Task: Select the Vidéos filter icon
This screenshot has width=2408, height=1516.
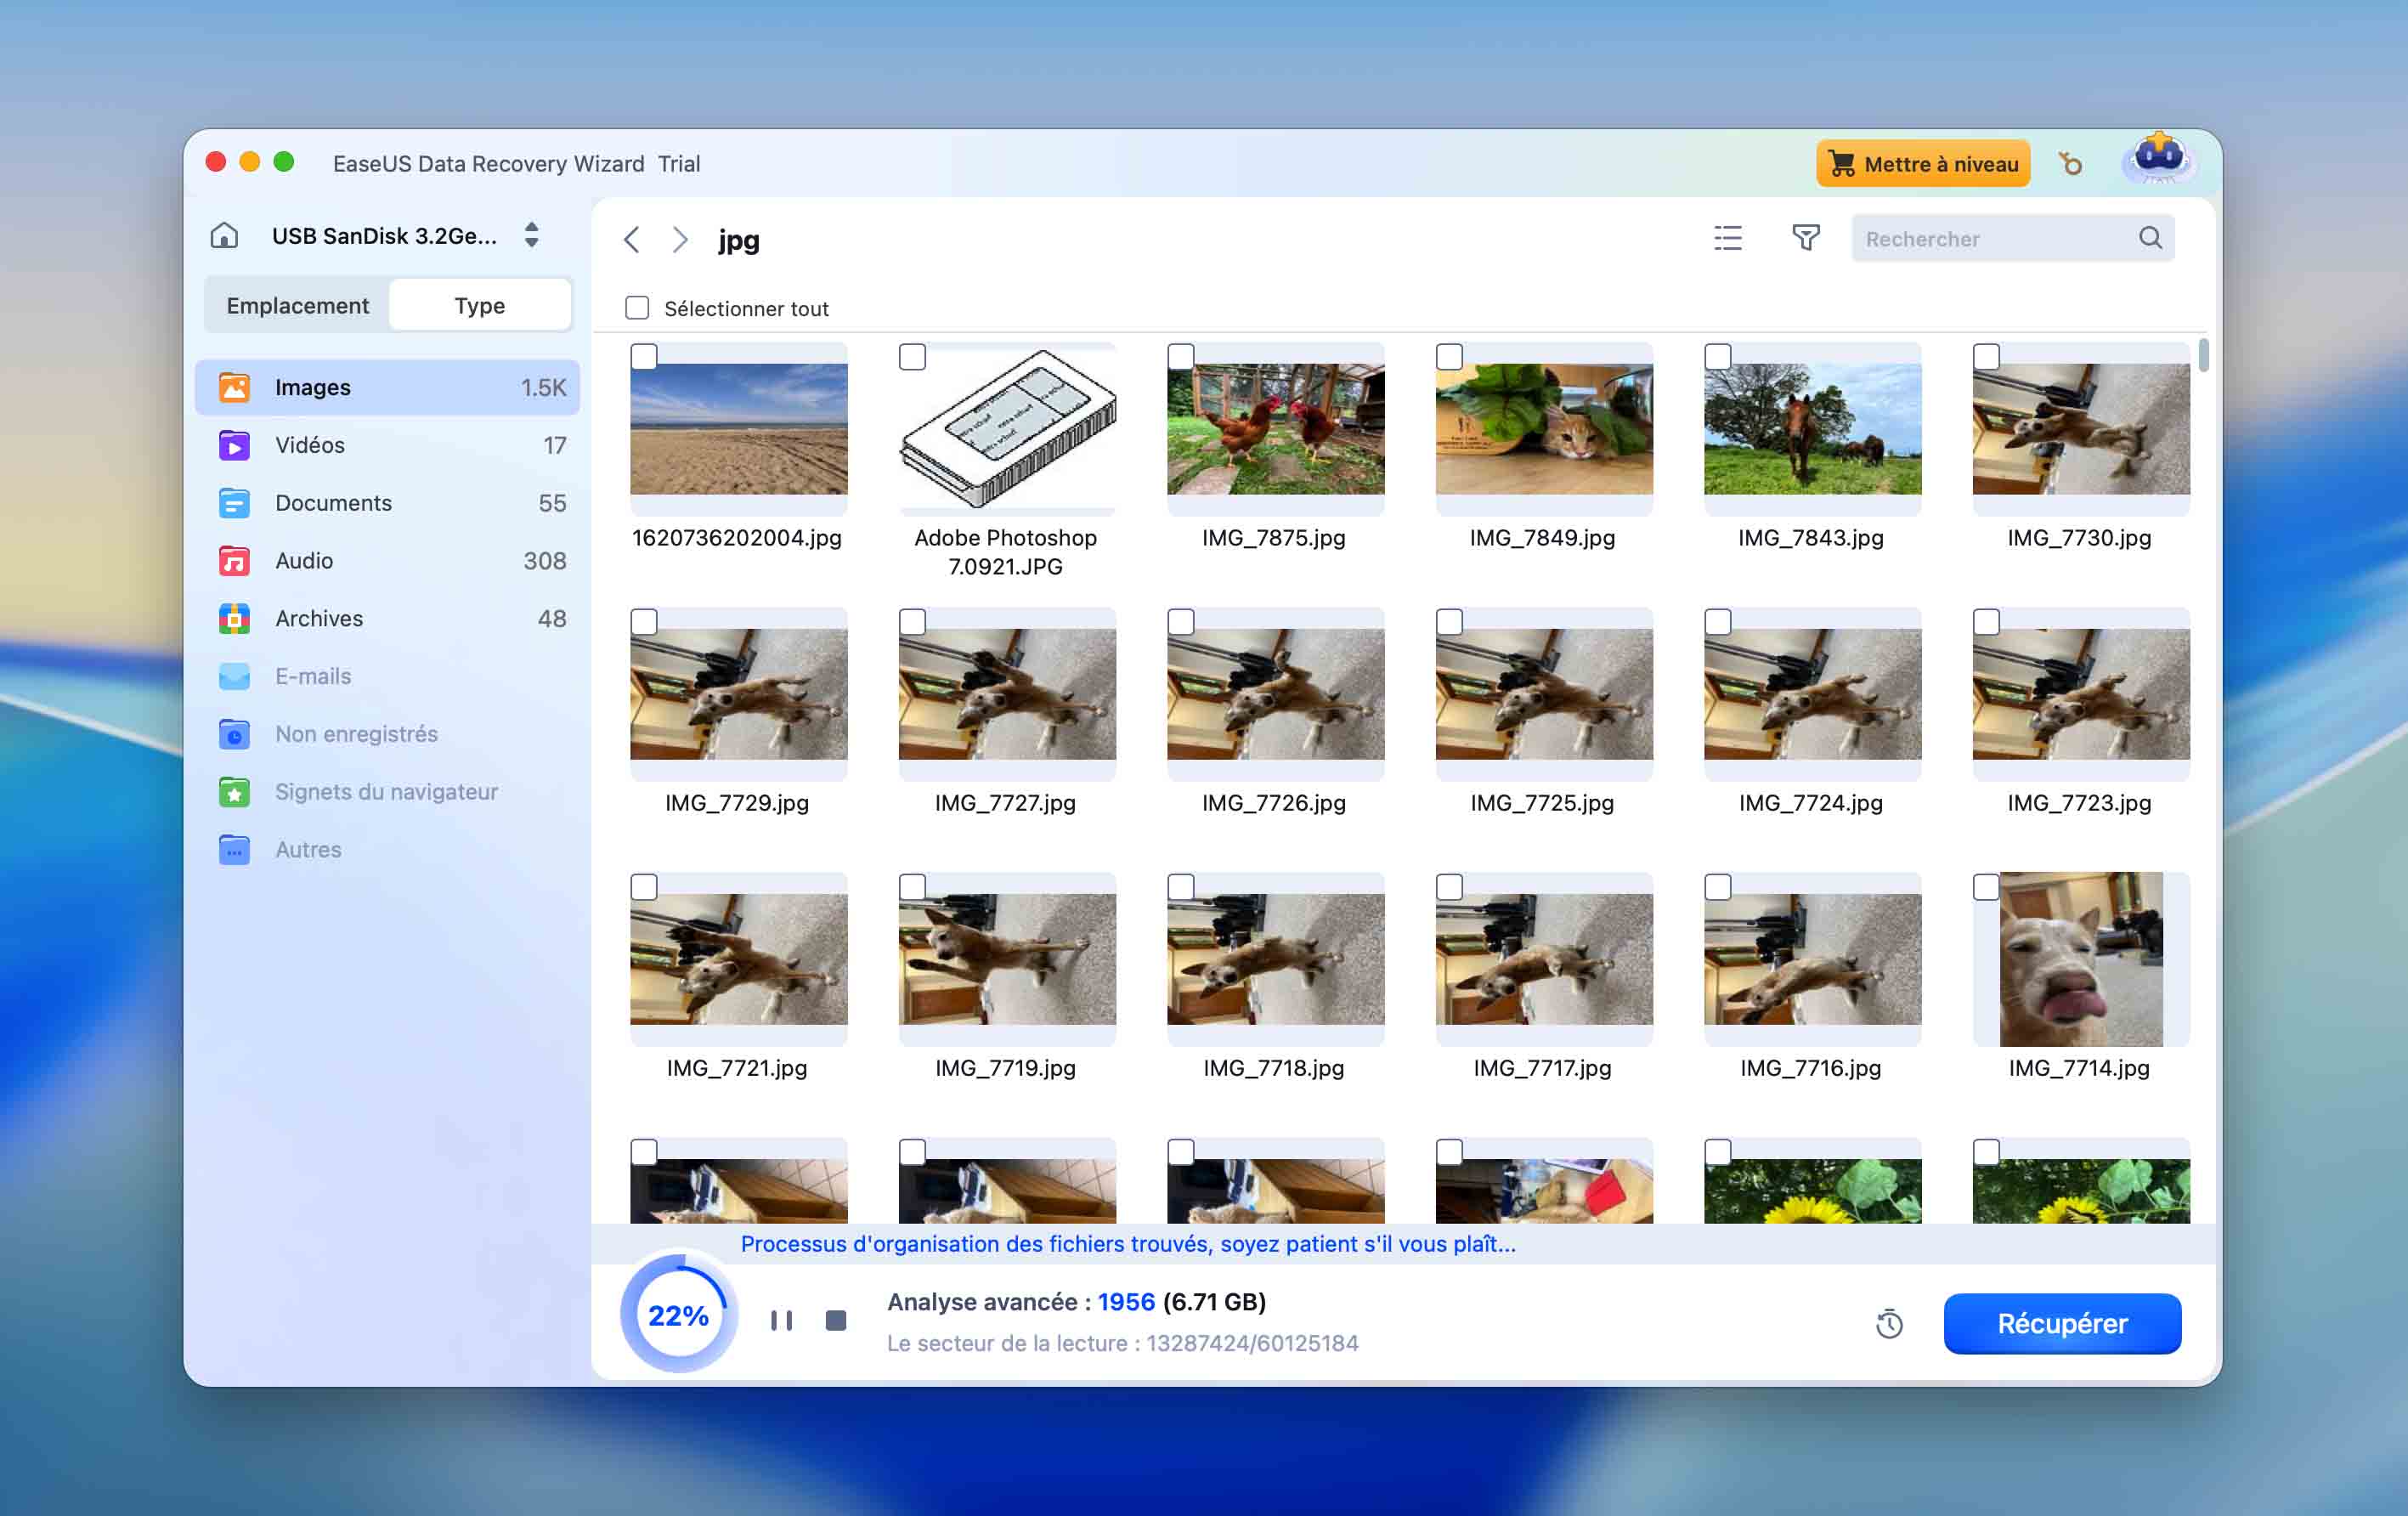Action: click(x=234, y=445)
